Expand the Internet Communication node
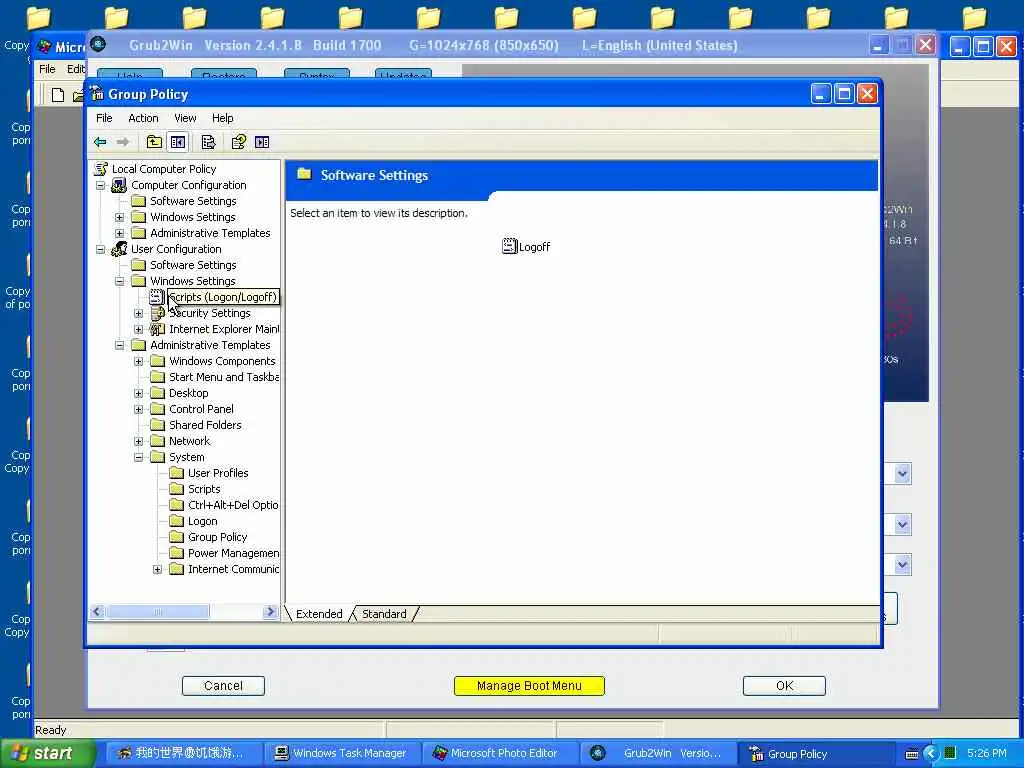 click(x=157, y=569)
